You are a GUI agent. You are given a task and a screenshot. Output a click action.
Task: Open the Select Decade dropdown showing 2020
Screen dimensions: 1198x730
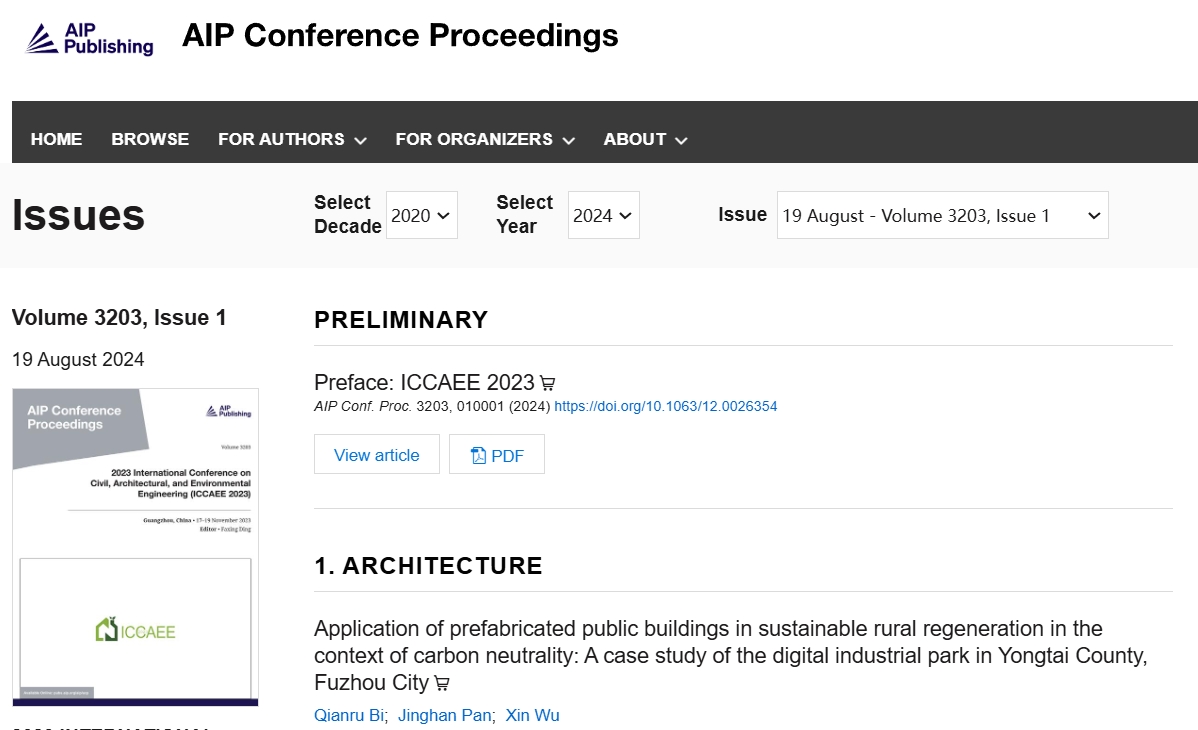(422, 216)
